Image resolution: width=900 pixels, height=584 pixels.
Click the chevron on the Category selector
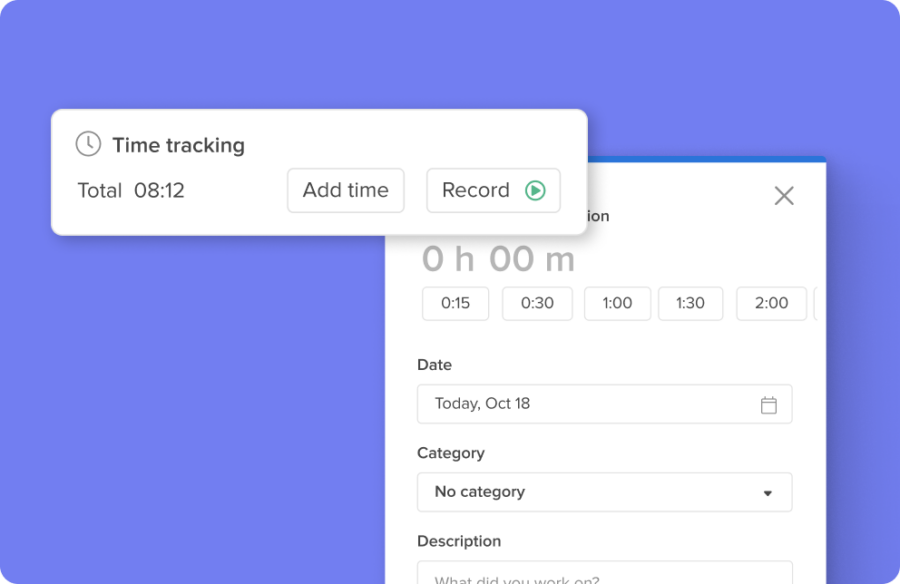tap(767, 492)
